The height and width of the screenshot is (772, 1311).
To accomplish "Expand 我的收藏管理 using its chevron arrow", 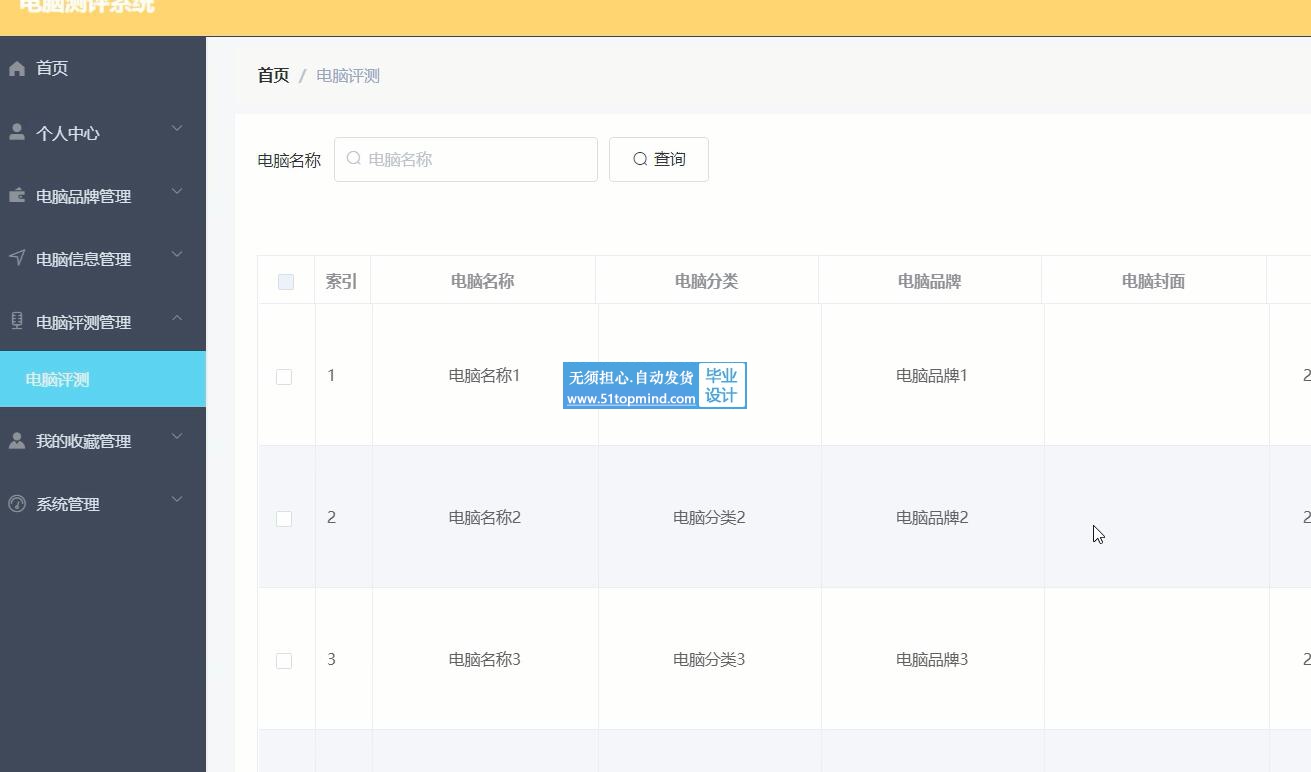I will pyautogui.click(x=177, y=437).
